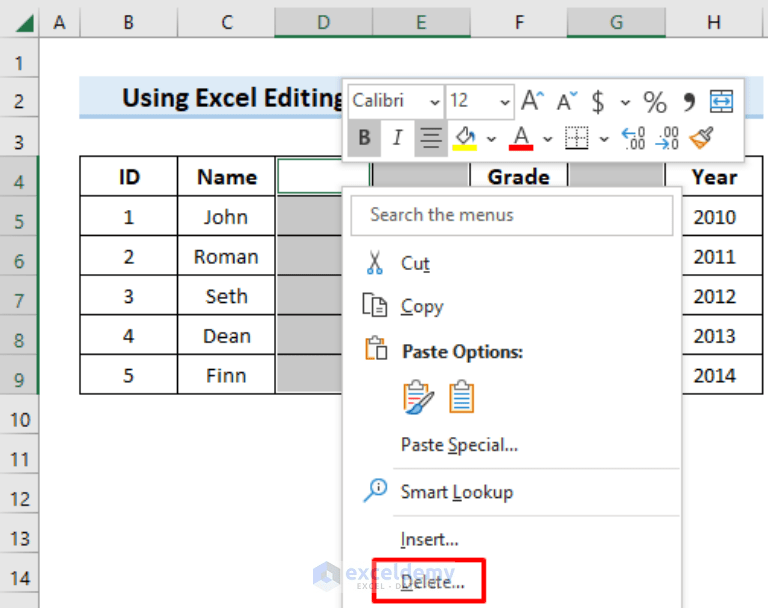Select column C header
The image size is (768, 608).
pyautogui.click(x=226, y=22)
